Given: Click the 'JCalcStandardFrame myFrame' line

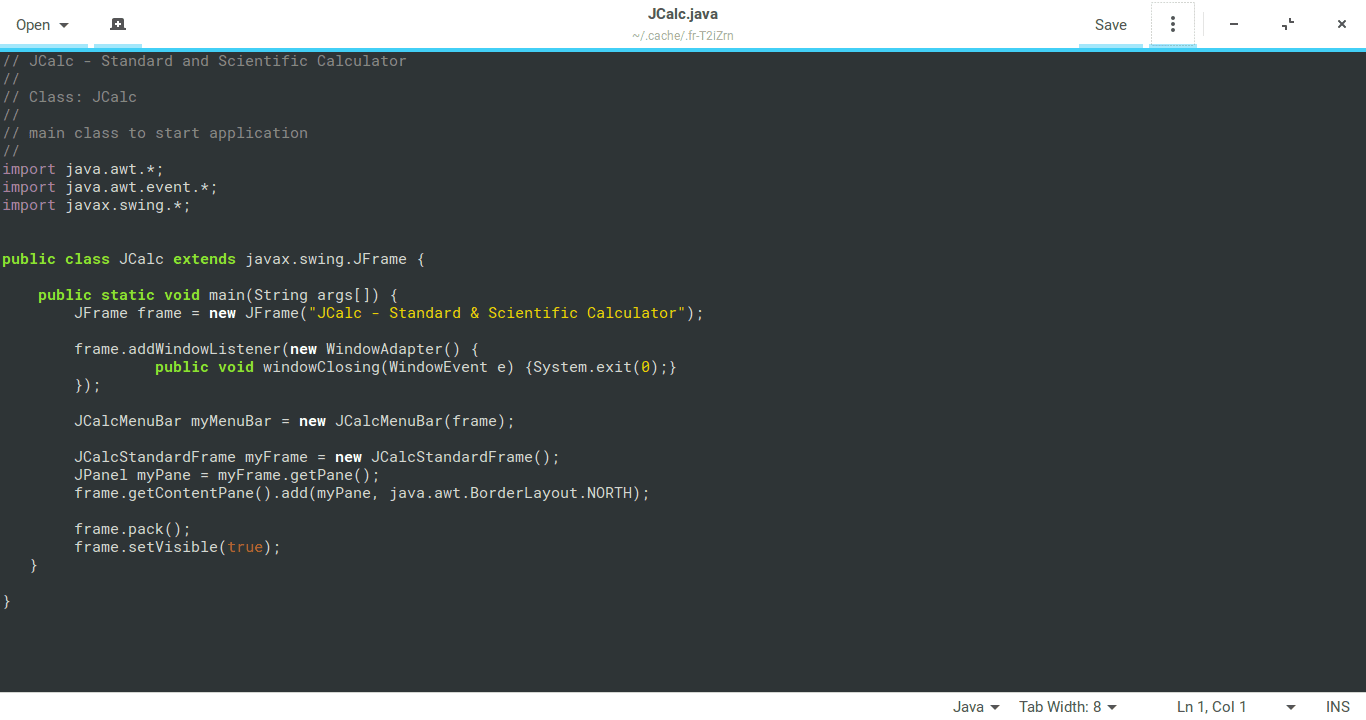Looking at the screenshot, I should (x=317, y=457).
